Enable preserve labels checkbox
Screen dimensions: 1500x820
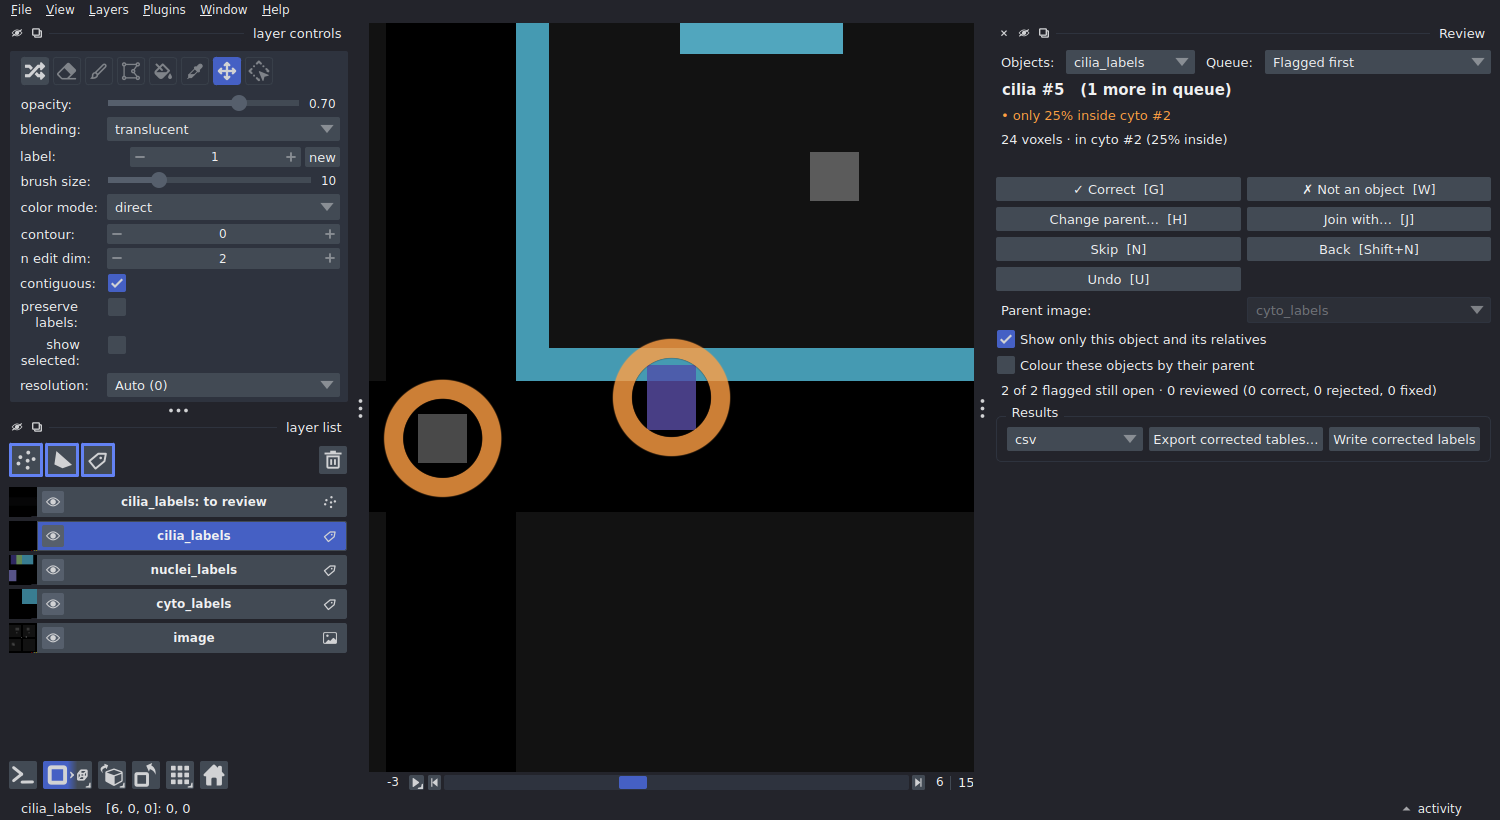(117, 307)
